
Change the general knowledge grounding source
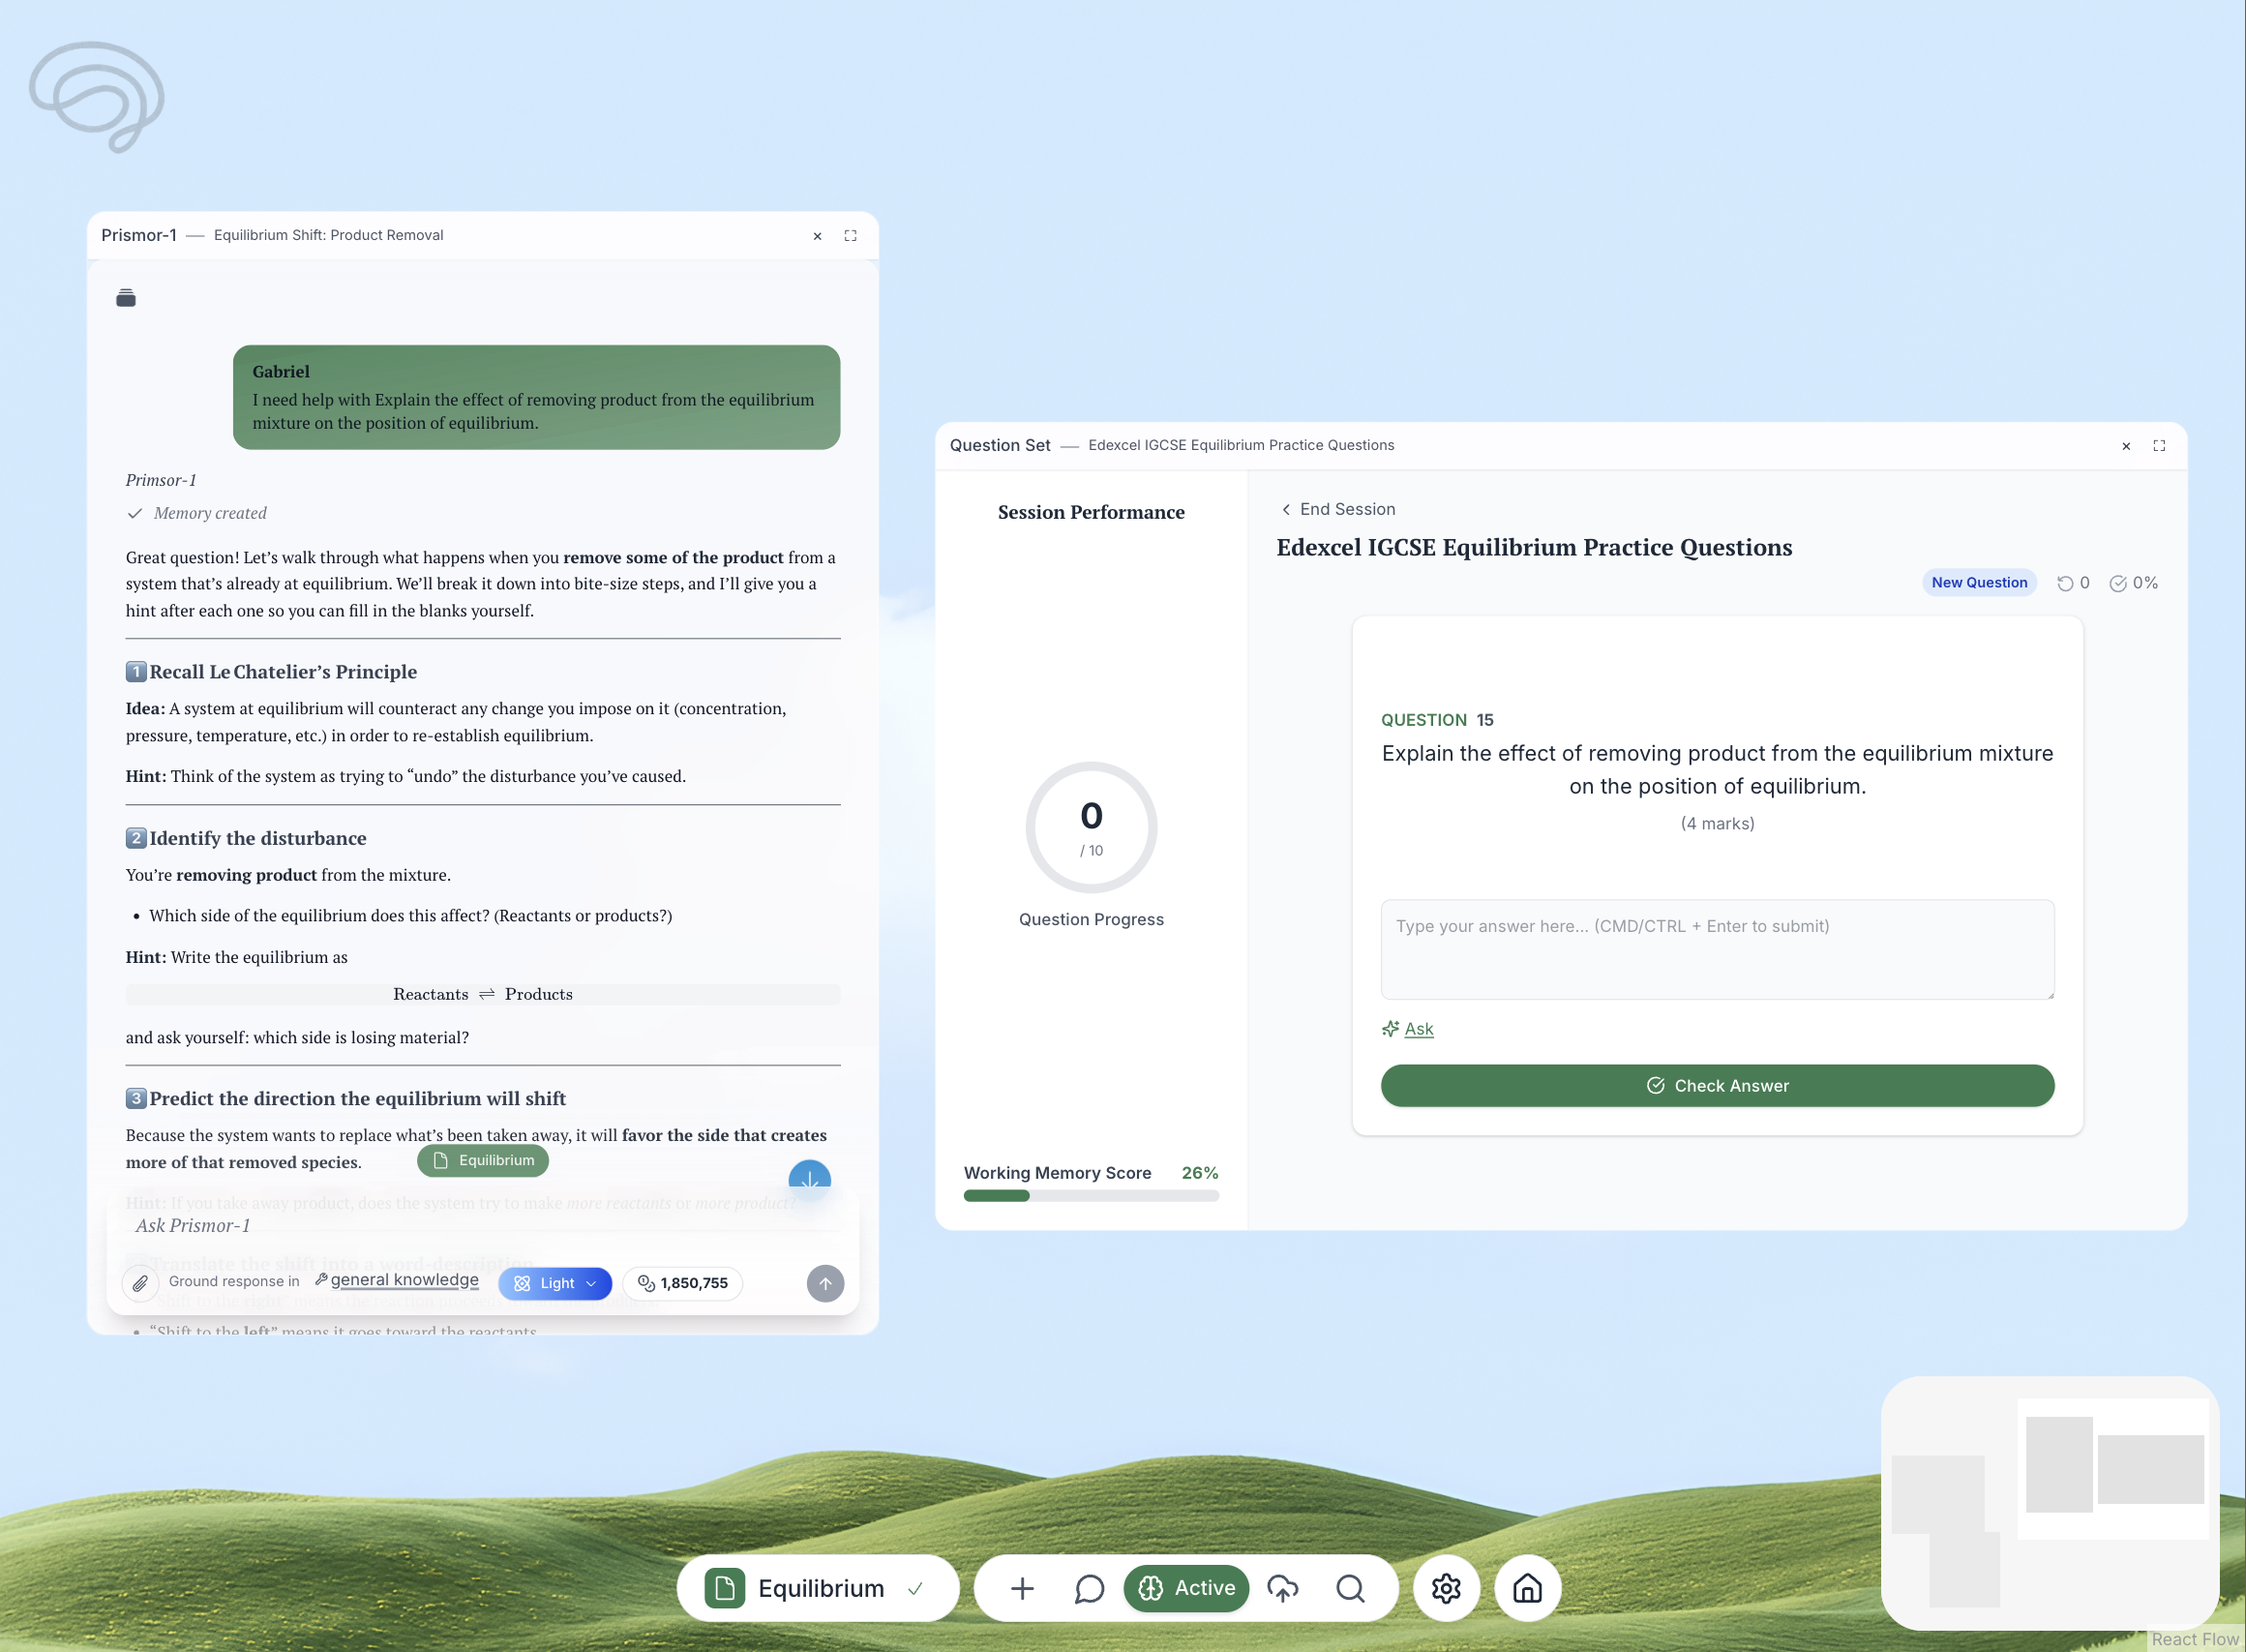(397, 1280)
